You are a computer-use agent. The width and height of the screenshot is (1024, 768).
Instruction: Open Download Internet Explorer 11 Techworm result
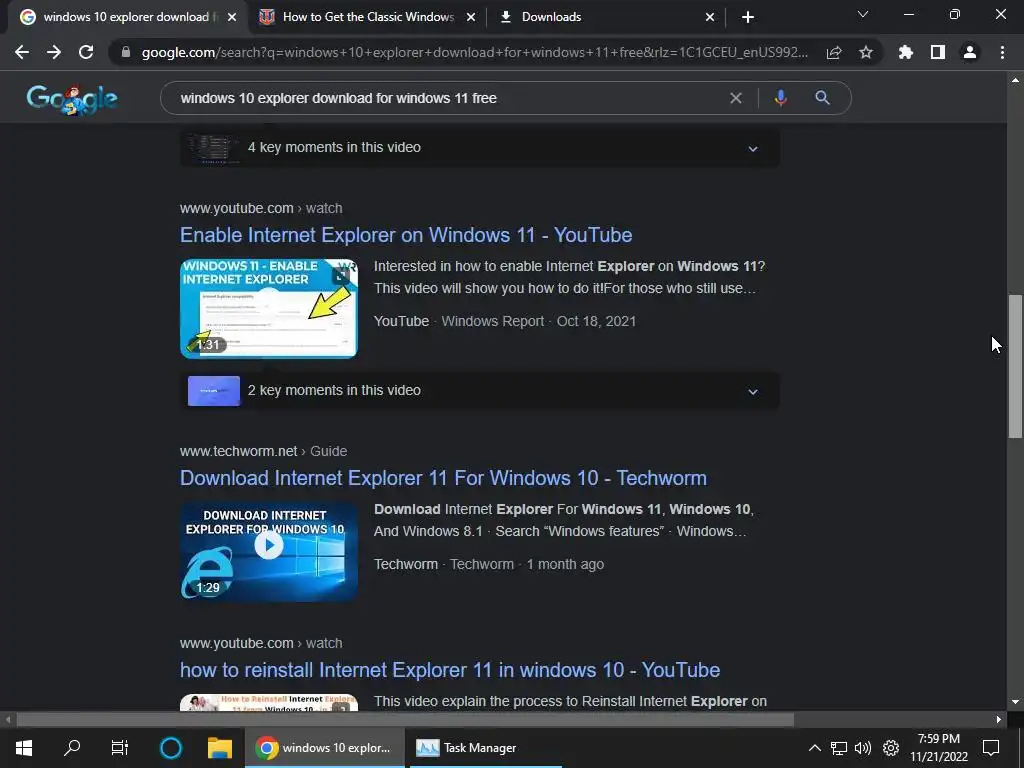(443, 478)
